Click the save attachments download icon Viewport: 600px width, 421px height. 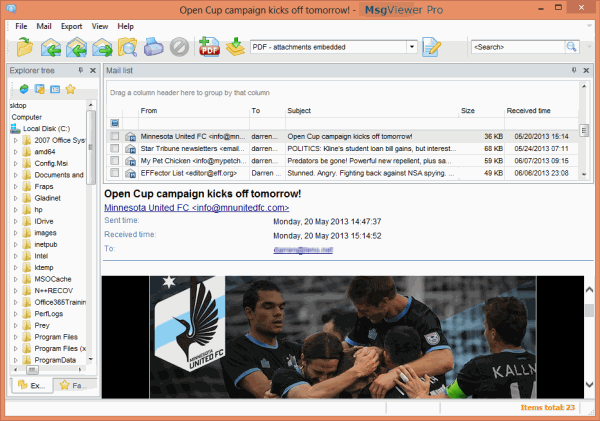click(235, 47)
